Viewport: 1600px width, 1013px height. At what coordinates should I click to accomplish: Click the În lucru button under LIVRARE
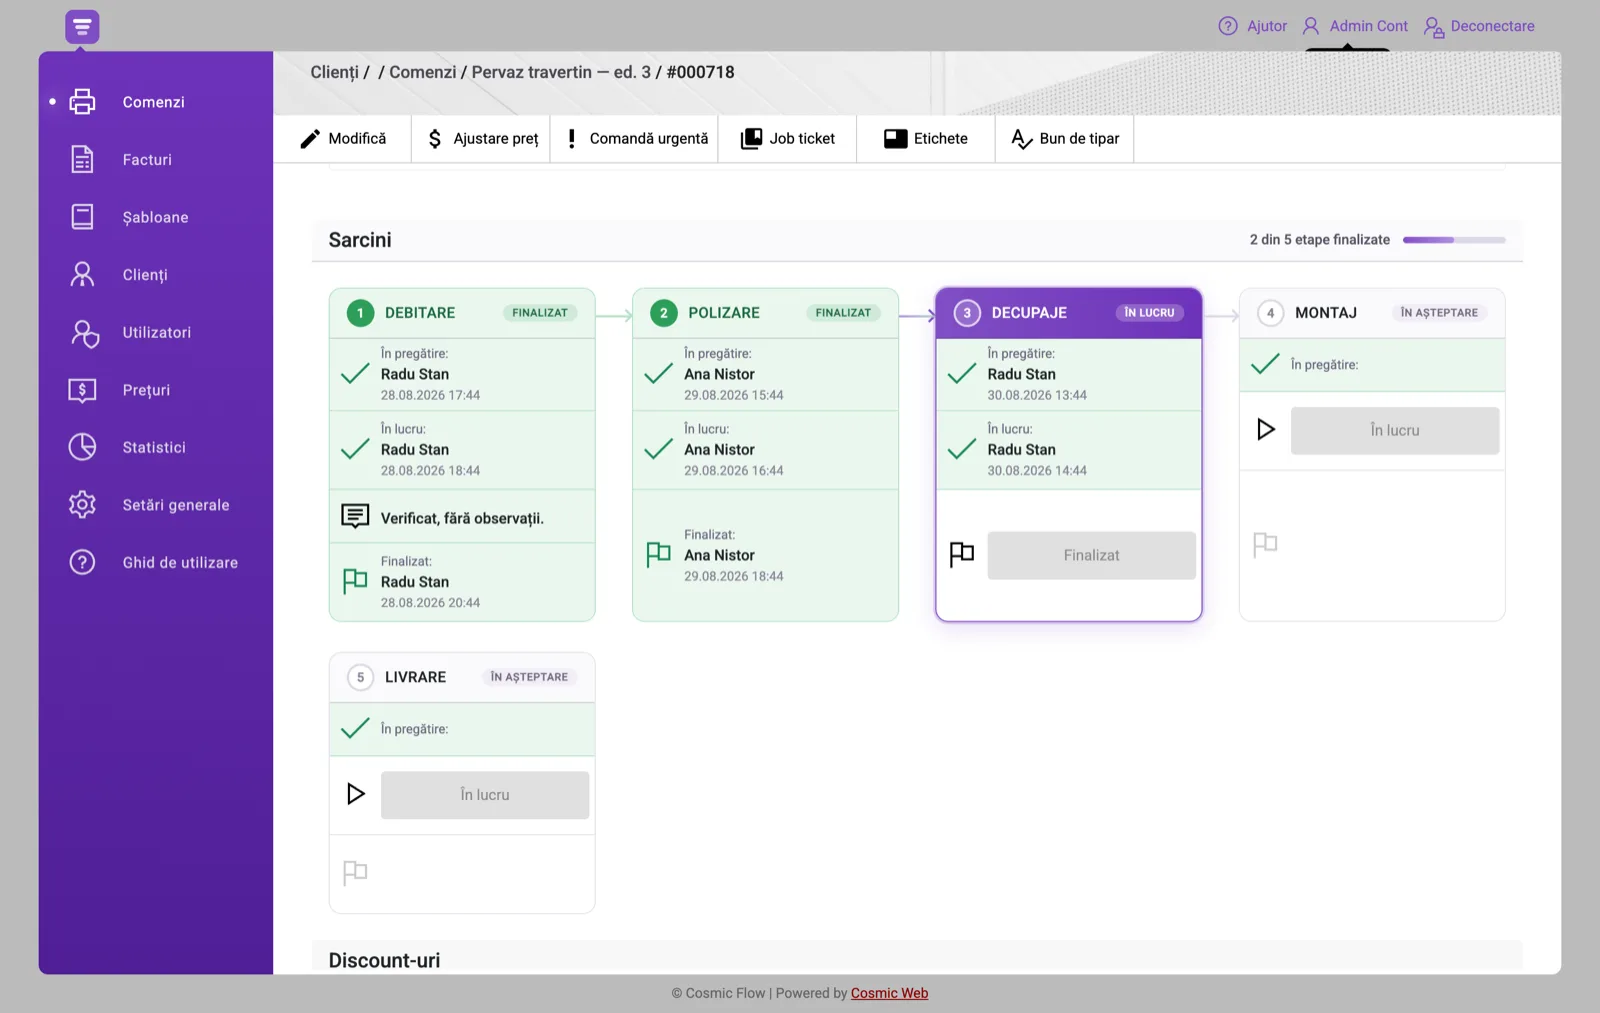(485, 795)
